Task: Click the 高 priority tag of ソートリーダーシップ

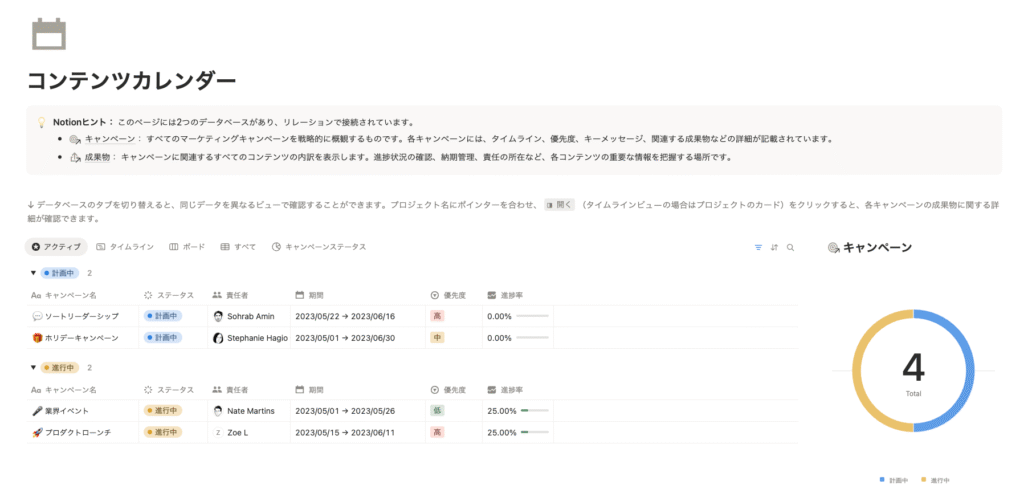Action: coord(438,316)
